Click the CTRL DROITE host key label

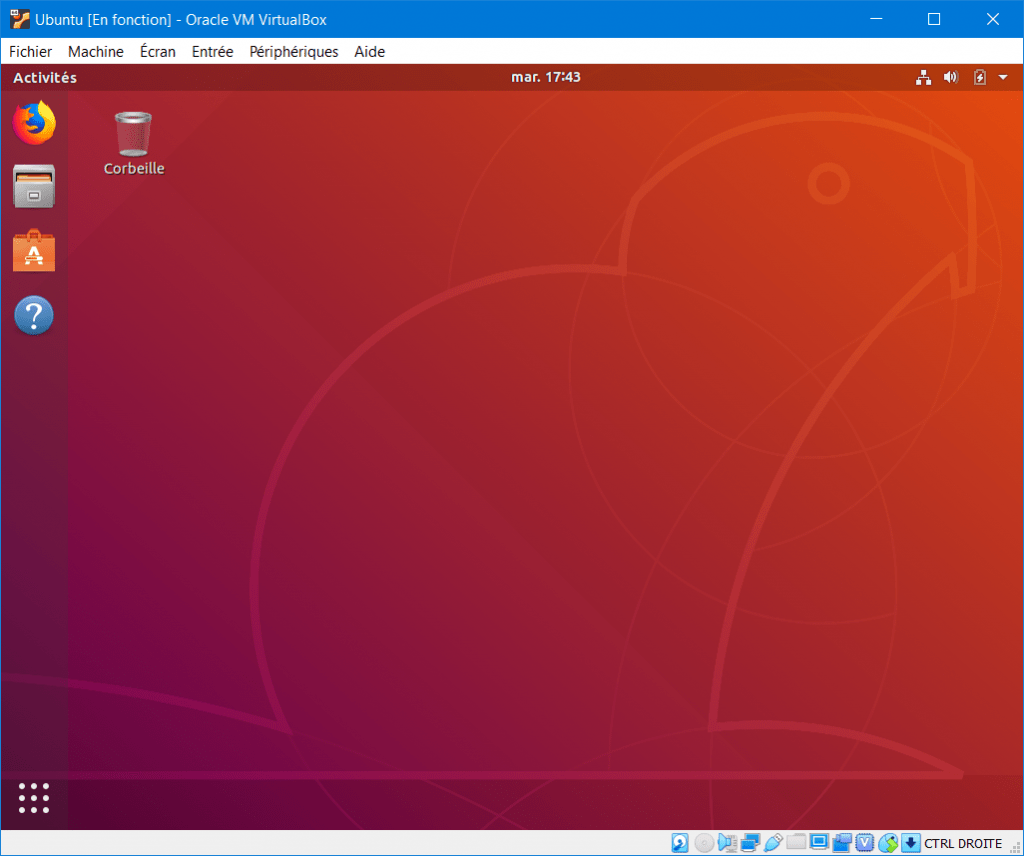click(x=963, y=844)
